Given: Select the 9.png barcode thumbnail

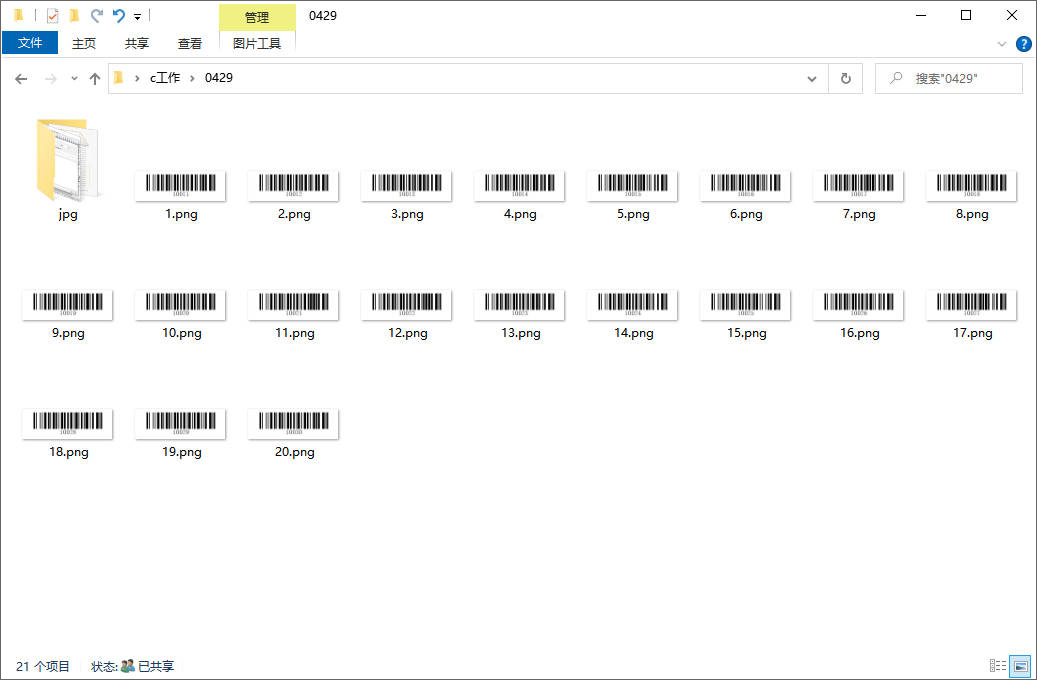Looking at the screenshot, I should click(67, 305).
